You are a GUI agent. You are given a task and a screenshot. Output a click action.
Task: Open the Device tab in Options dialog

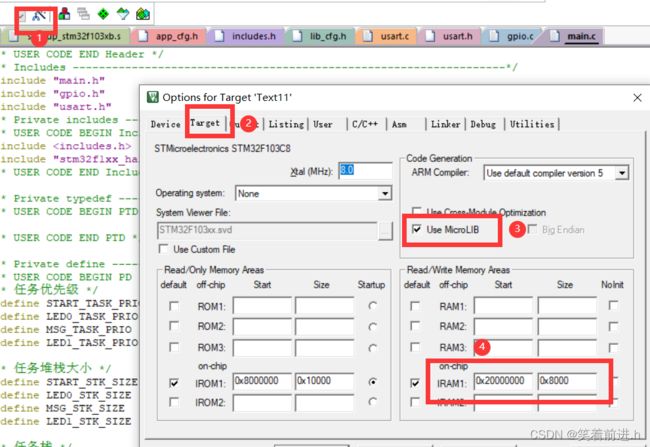tap(165, 124)
